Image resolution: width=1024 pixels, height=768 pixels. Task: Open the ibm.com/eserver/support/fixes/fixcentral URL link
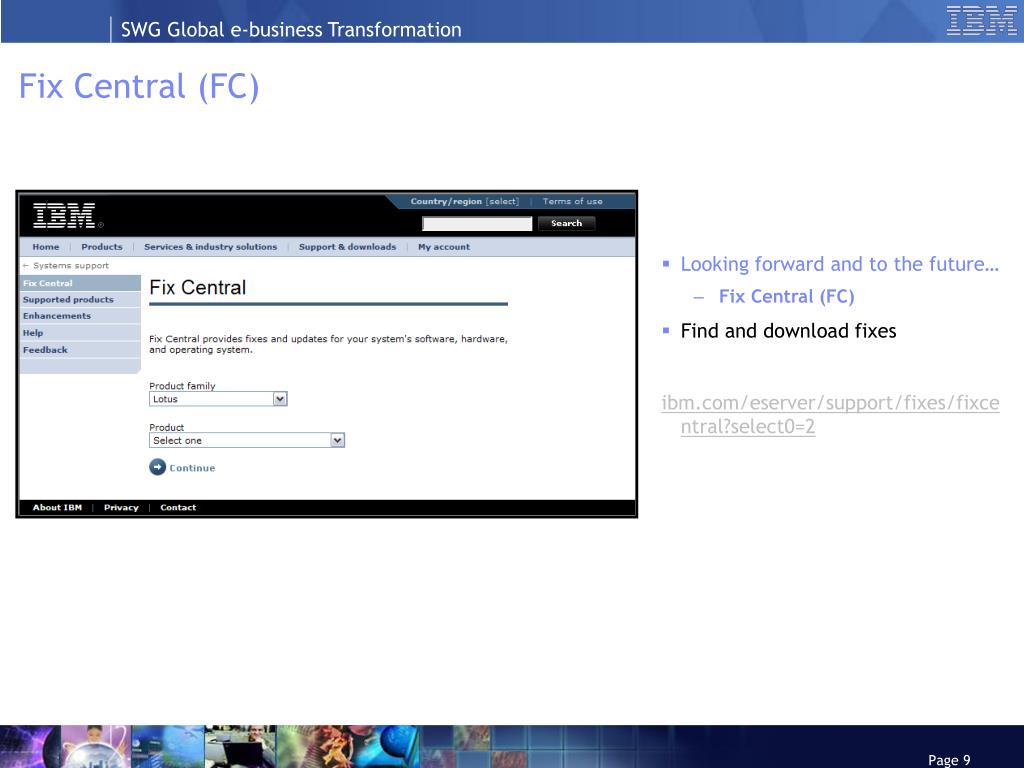click(830, 414)
